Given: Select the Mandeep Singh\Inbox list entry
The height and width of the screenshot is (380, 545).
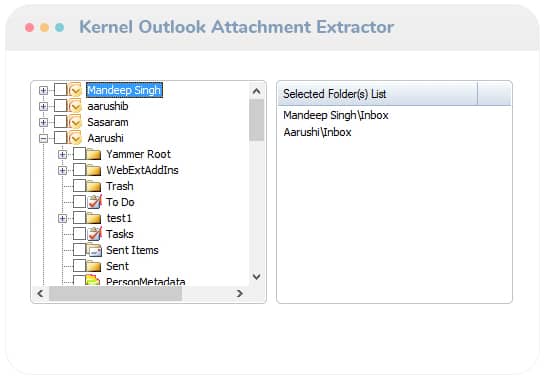Looking at the screenshot, I should point(336,115).
